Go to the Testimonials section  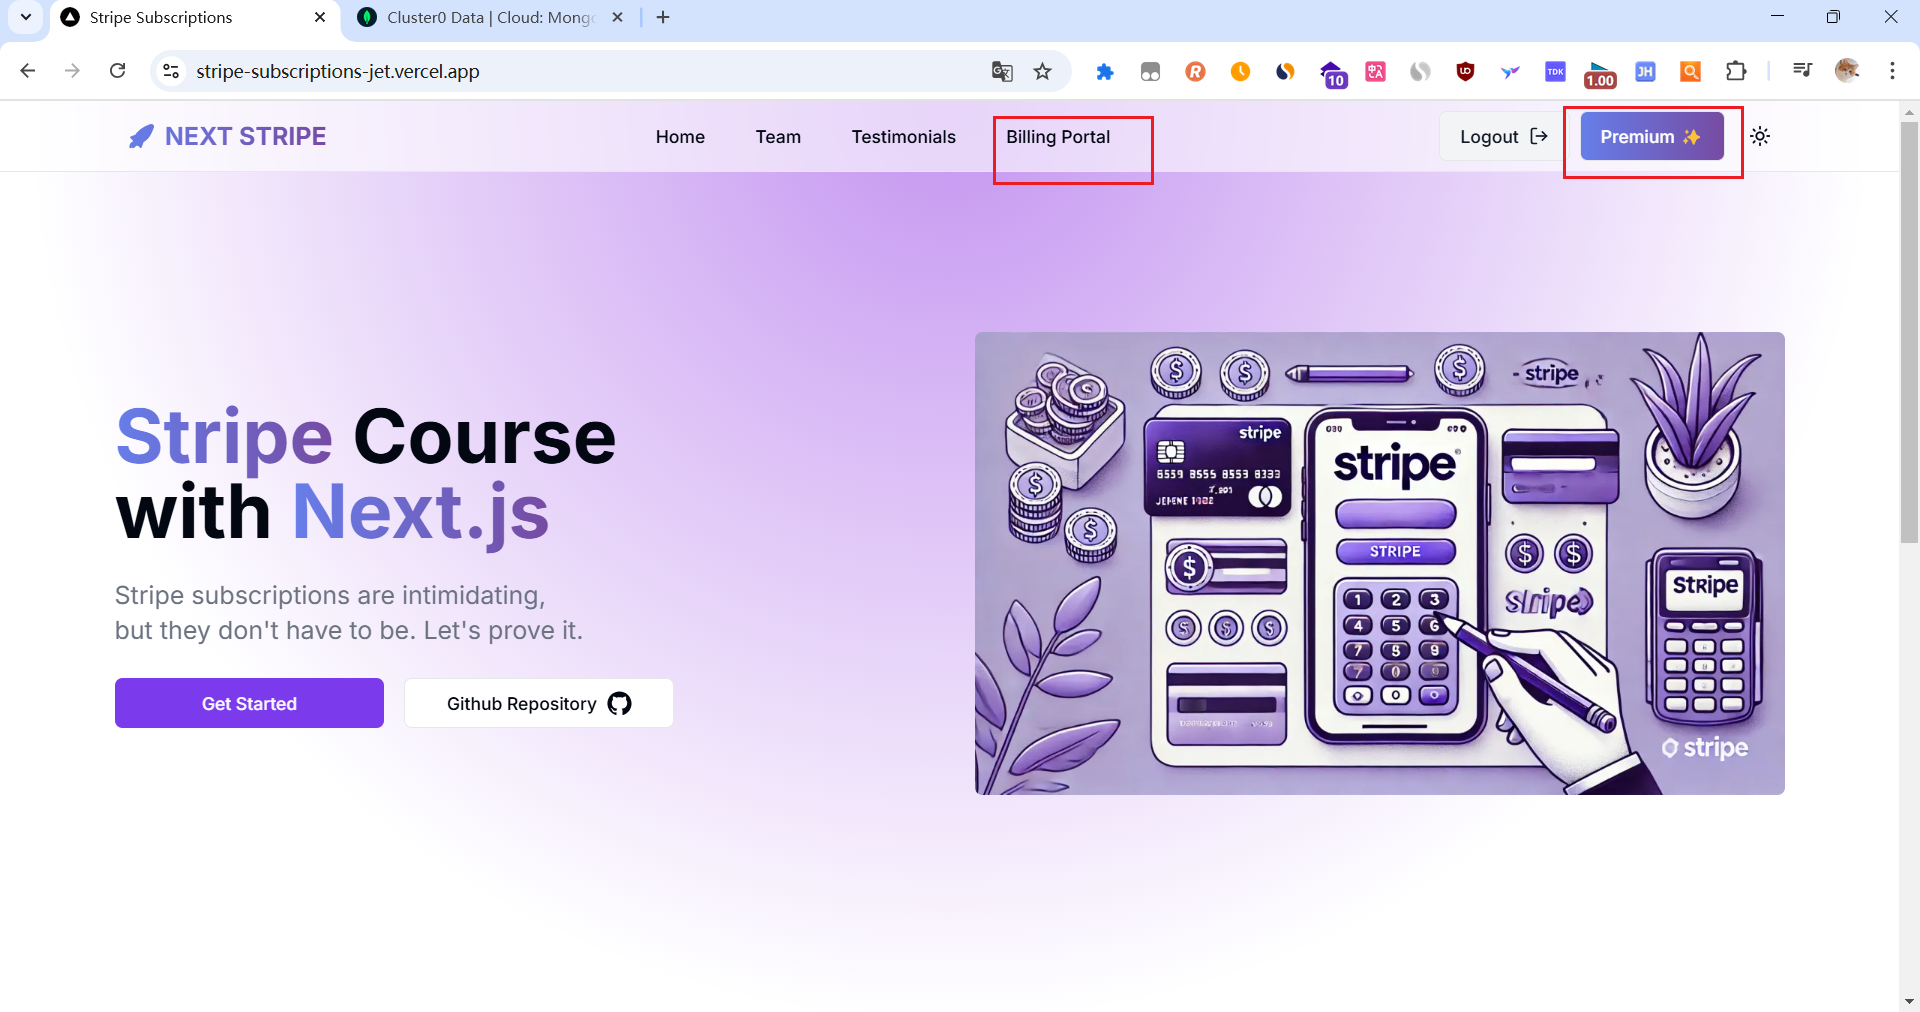[903, 137]
